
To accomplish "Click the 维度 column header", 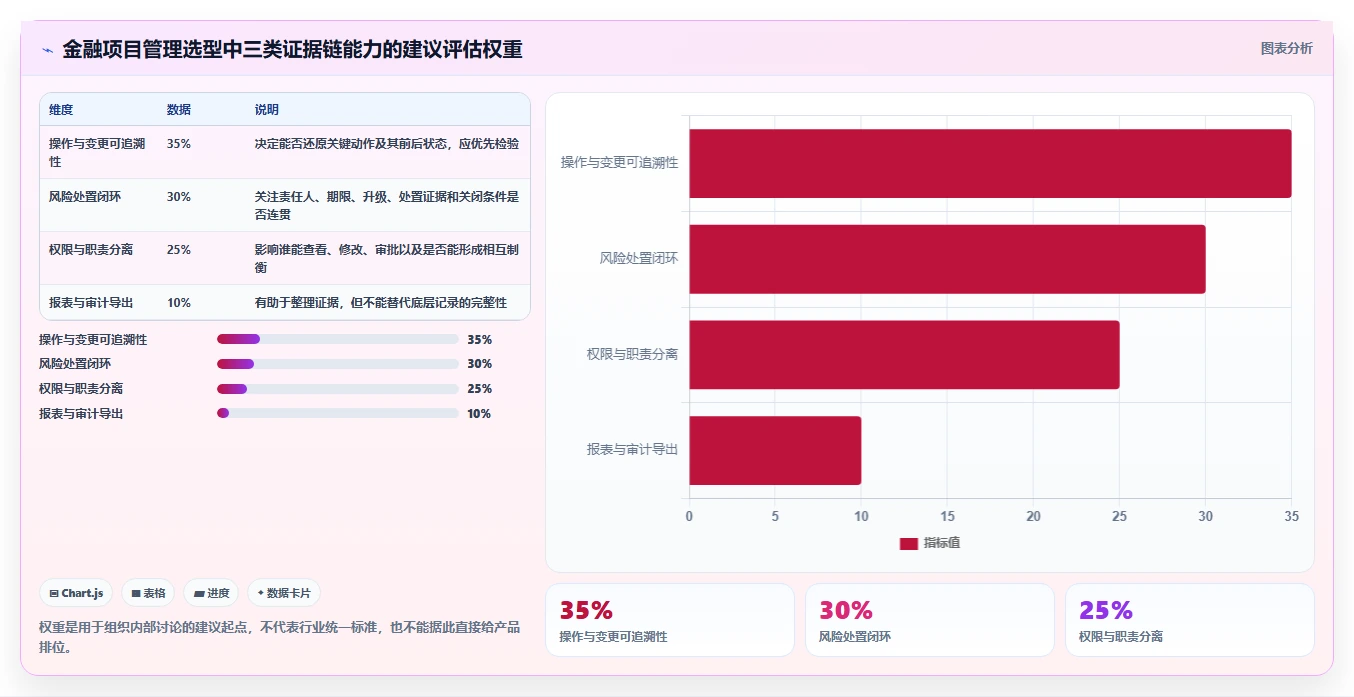I will [61, 110].
